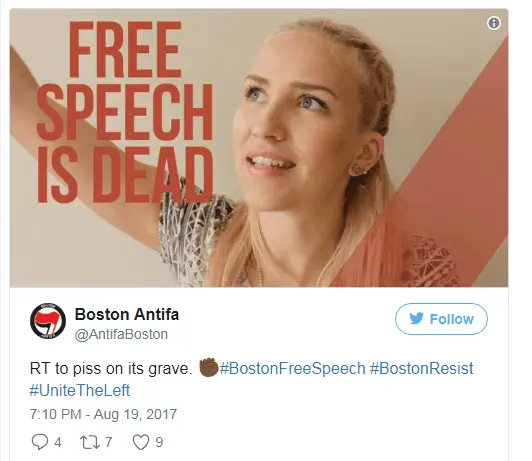This screenshot has width=532, height=461.
Task: Click the Boston Antifa profile avatar
Action: tap(48, 321)
